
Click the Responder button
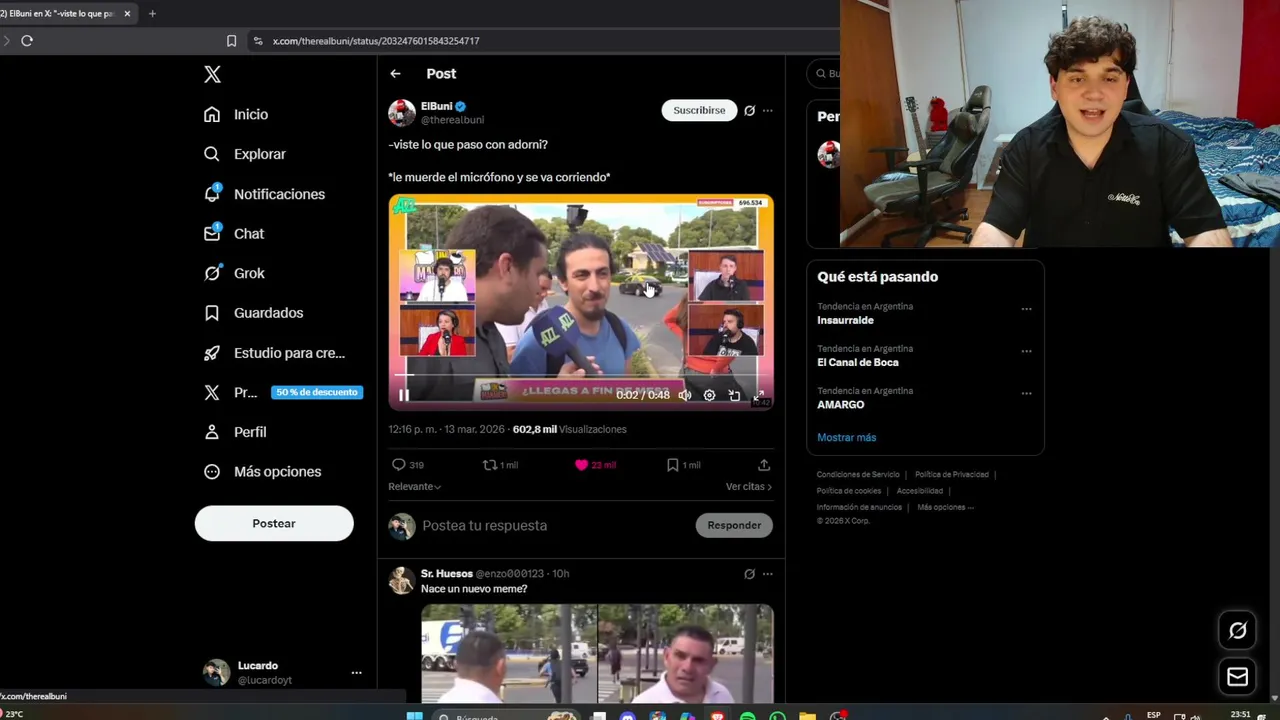pyautogui.click(x=734, y=525)
